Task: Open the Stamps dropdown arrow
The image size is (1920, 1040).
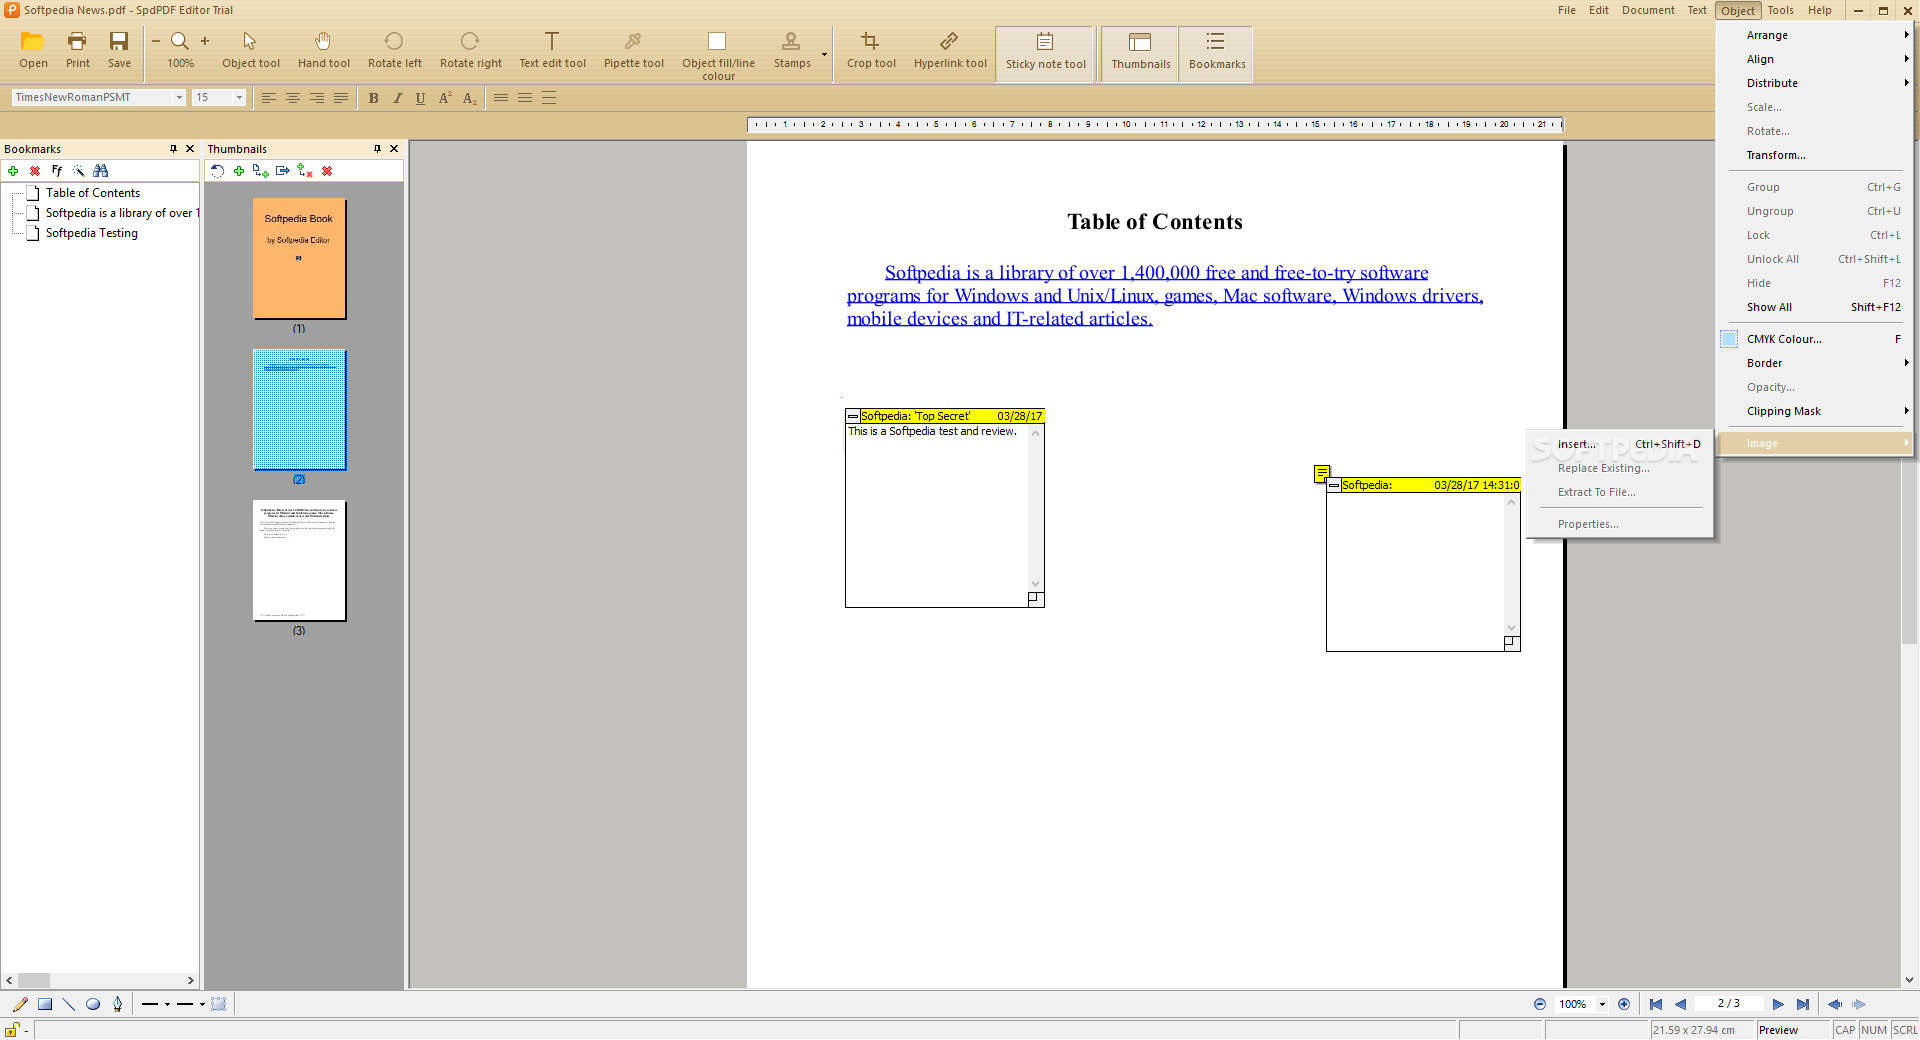Action: (824, 54)
